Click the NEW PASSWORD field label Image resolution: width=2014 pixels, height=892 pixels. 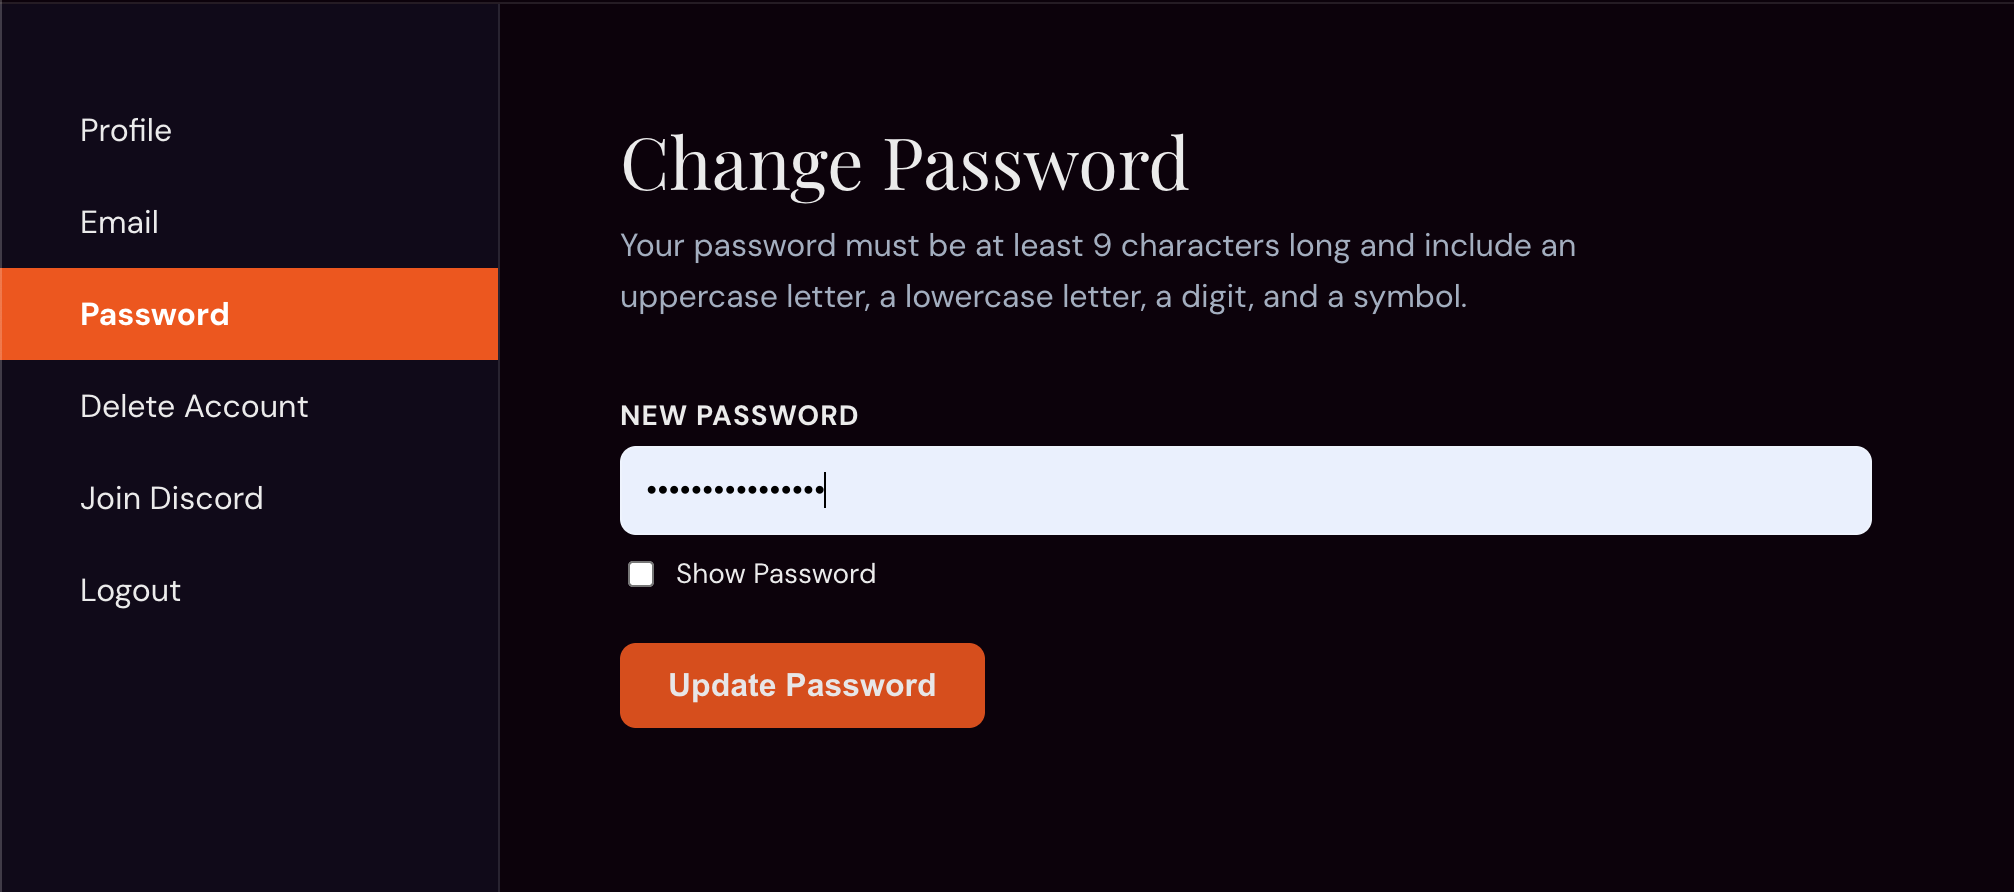tap(739, 416)
